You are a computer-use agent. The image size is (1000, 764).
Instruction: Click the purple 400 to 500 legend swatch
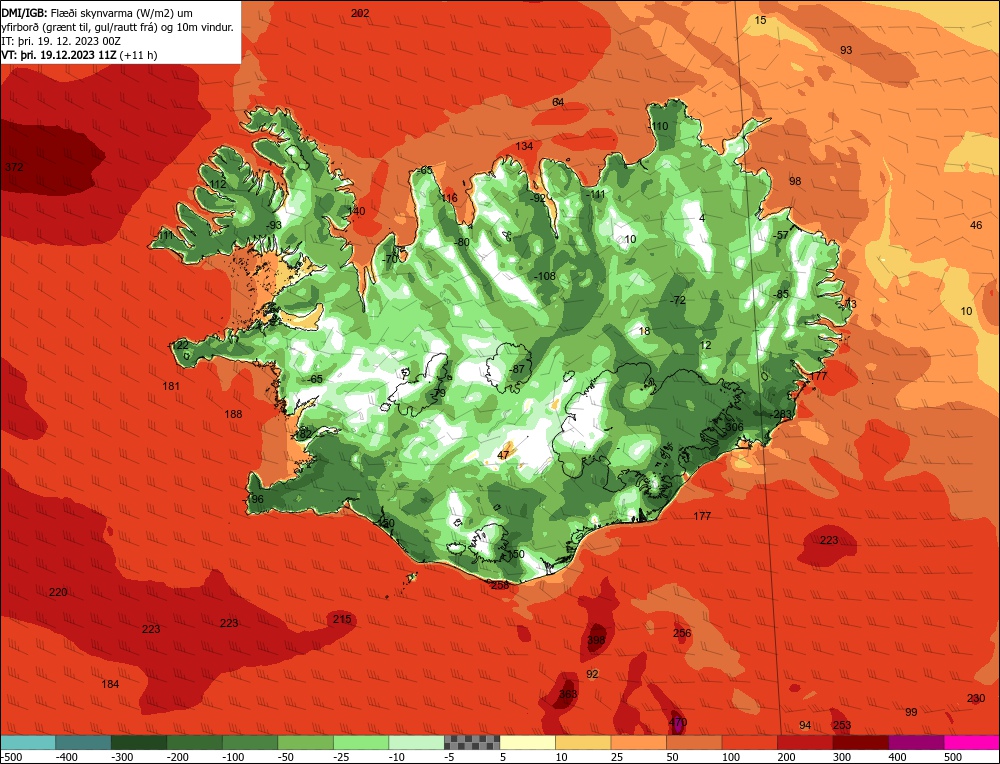(916, 742)
